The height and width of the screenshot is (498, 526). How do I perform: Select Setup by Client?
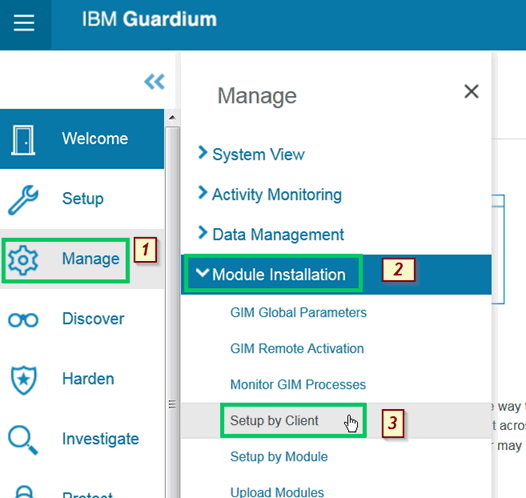(x=274, y=420)
